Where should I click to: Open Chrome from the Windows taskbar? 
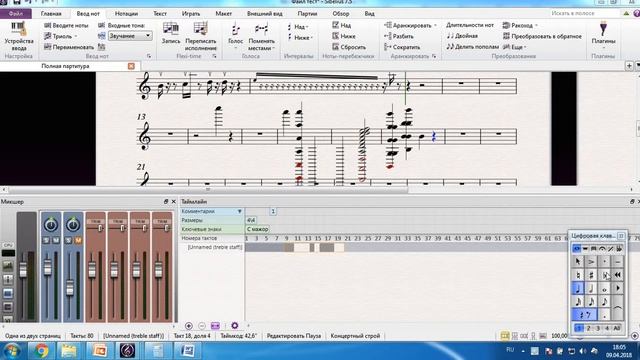tap(41, 351)
